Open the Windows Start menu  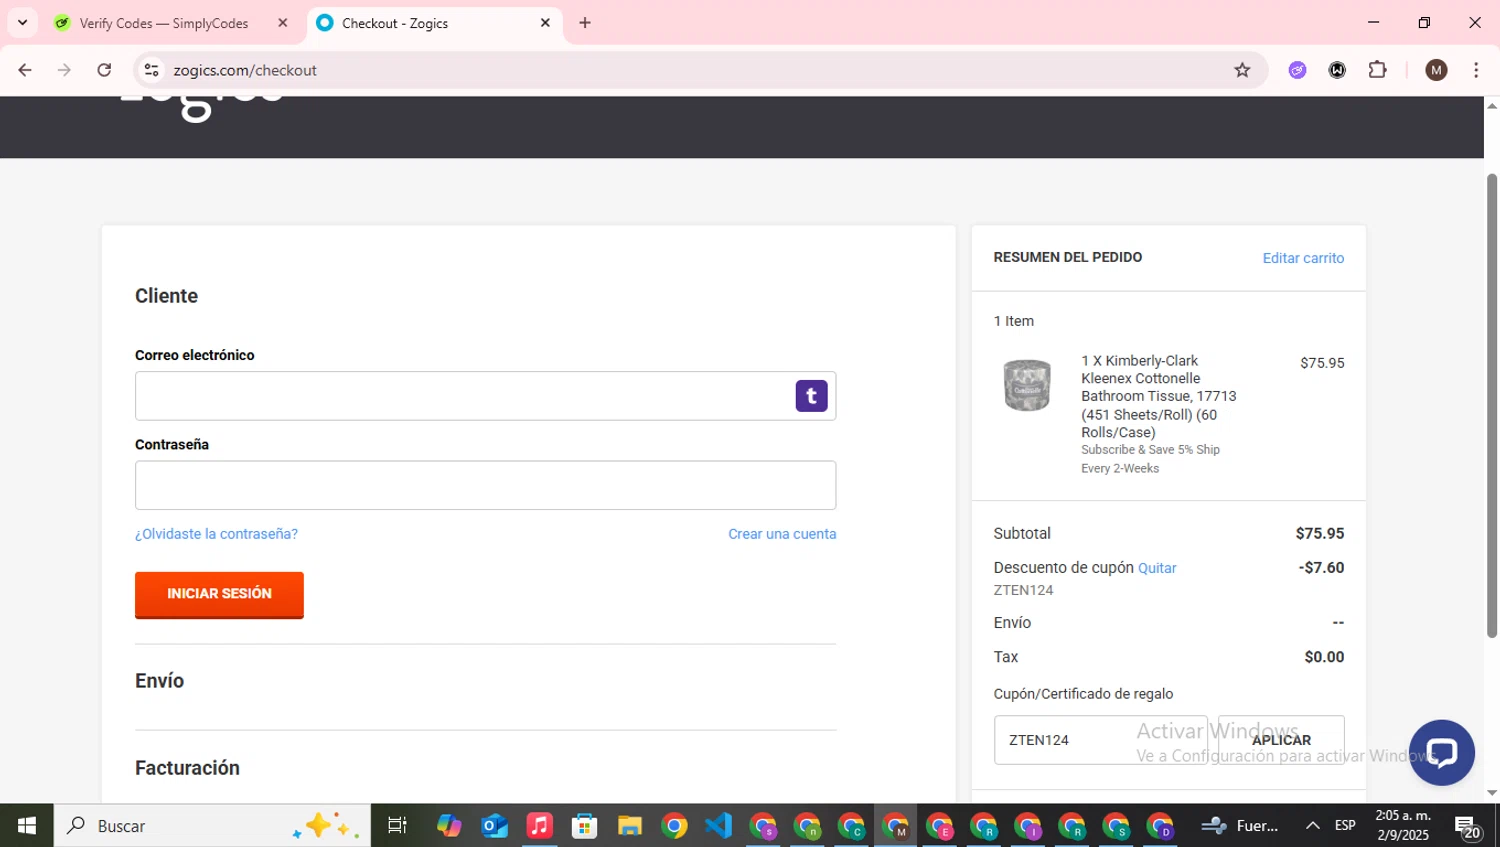(x=27, y=826)
